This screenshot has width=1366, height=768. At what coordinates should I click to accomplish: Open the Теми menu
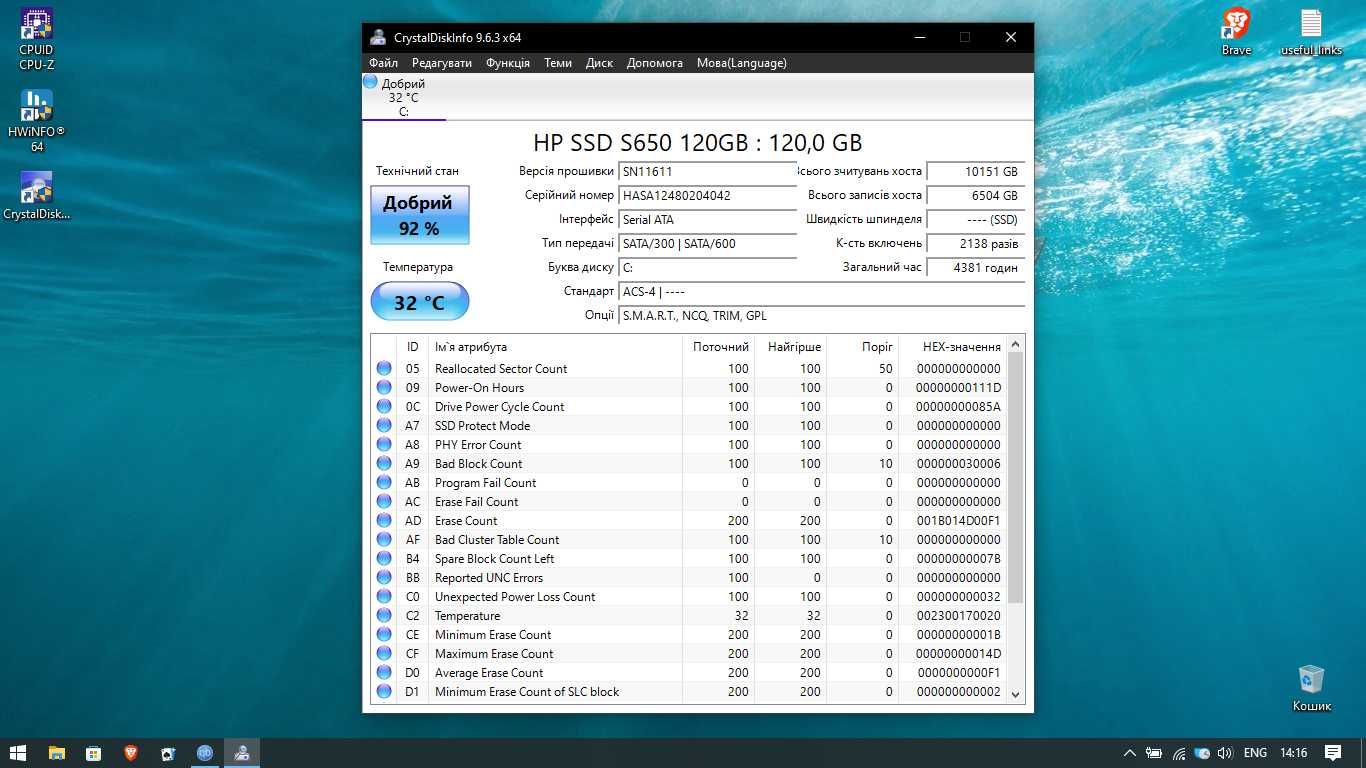pos(558,62)
